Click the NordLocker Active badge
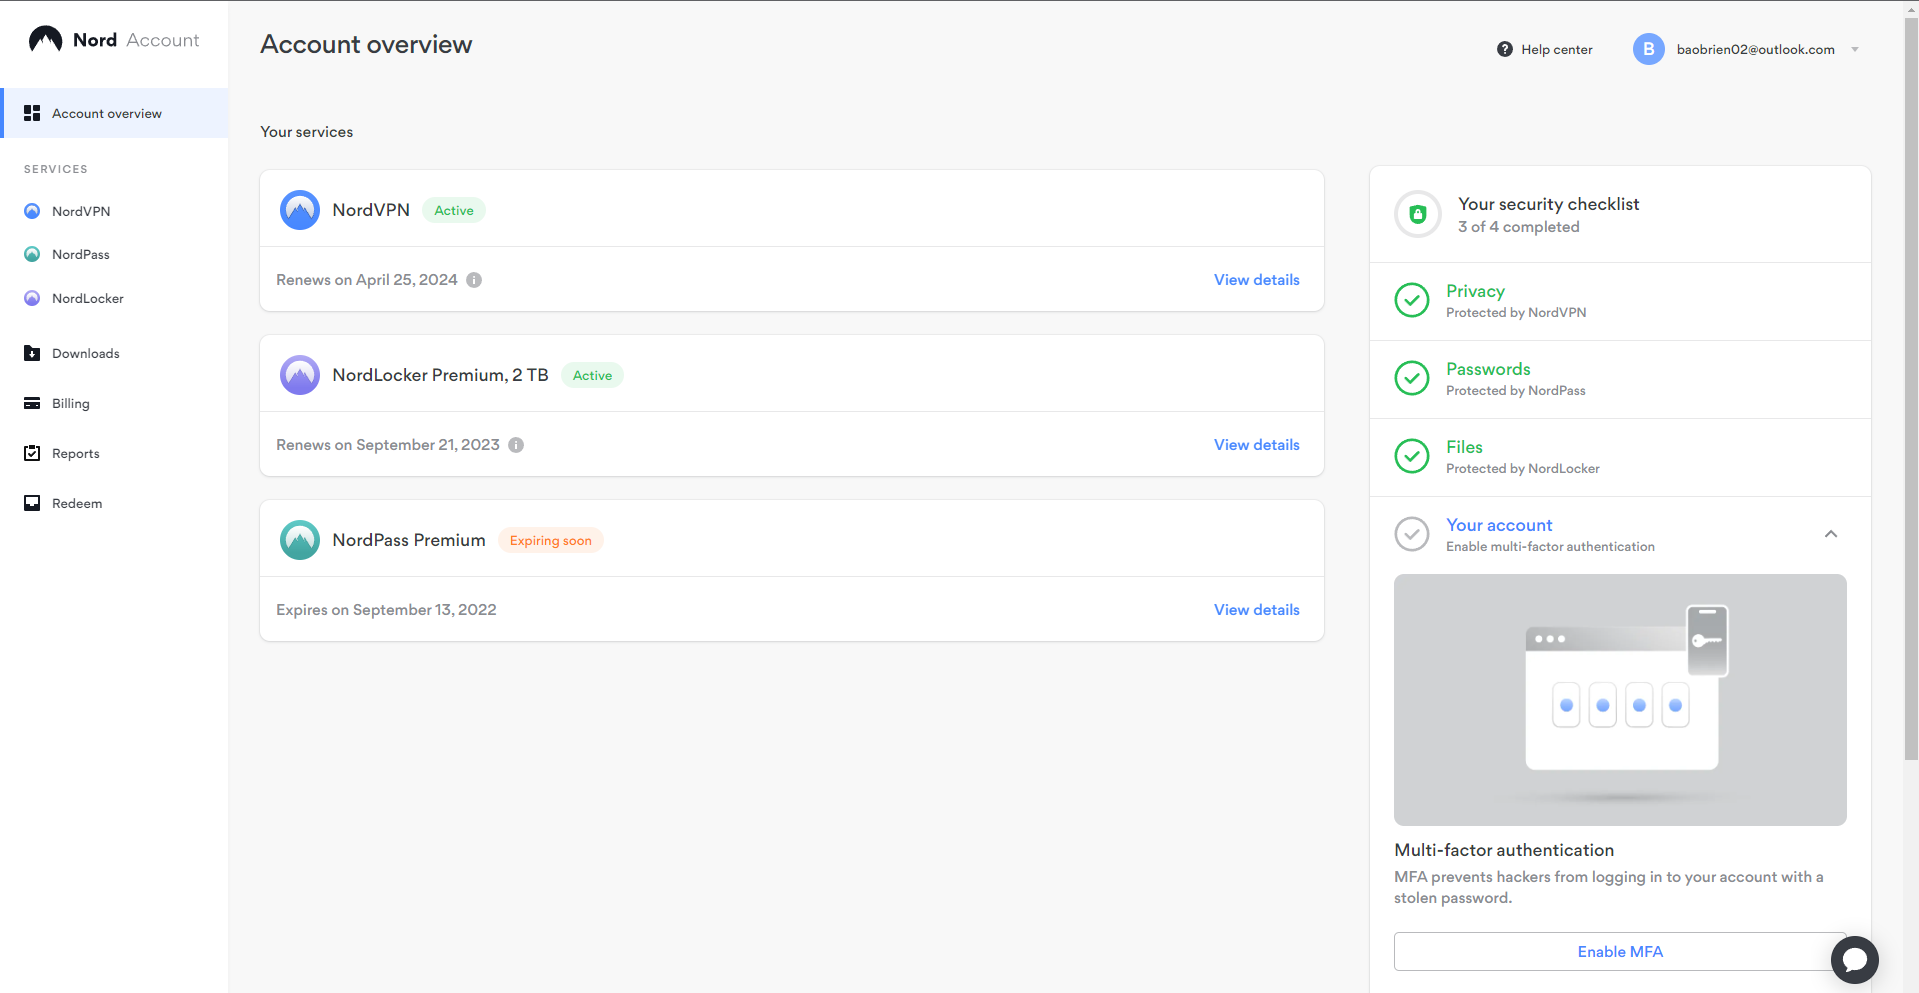 point(592,375)
